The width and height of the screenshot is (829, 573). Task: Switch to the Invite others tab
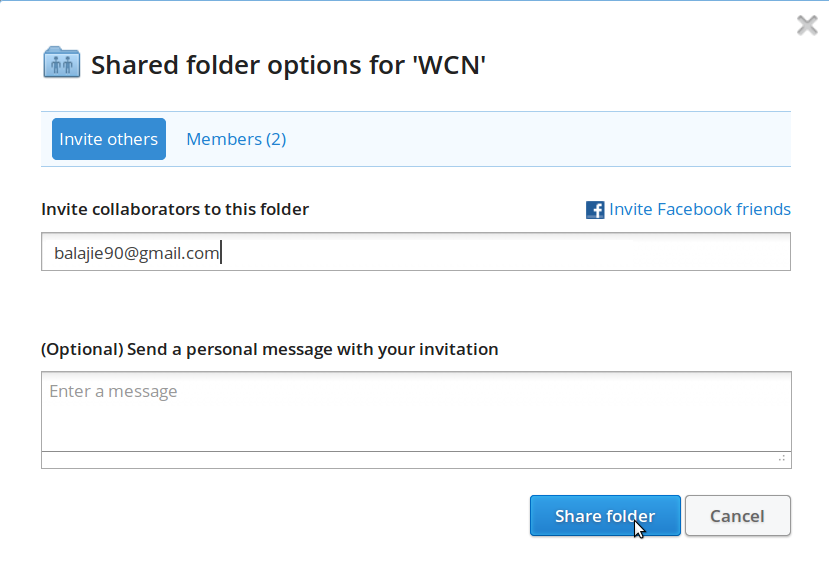tap(109, 139)
